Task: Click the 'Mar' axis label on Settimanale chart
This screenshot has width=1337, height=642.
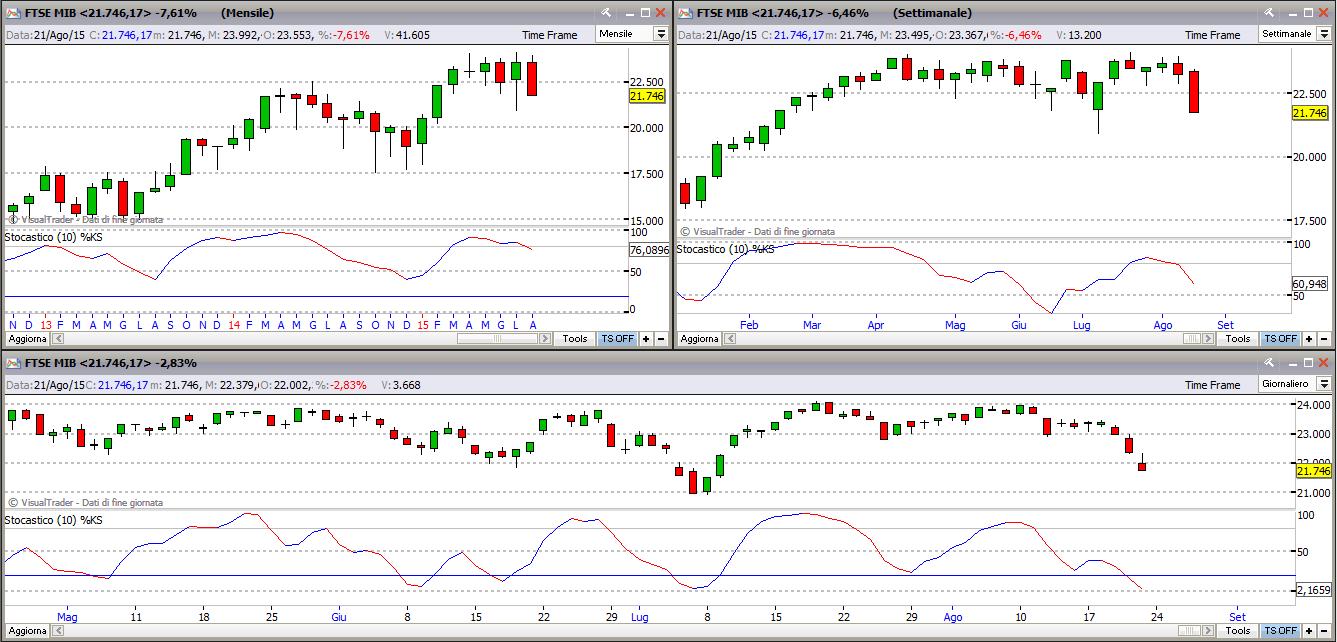Action: click(x=811, y=325)
